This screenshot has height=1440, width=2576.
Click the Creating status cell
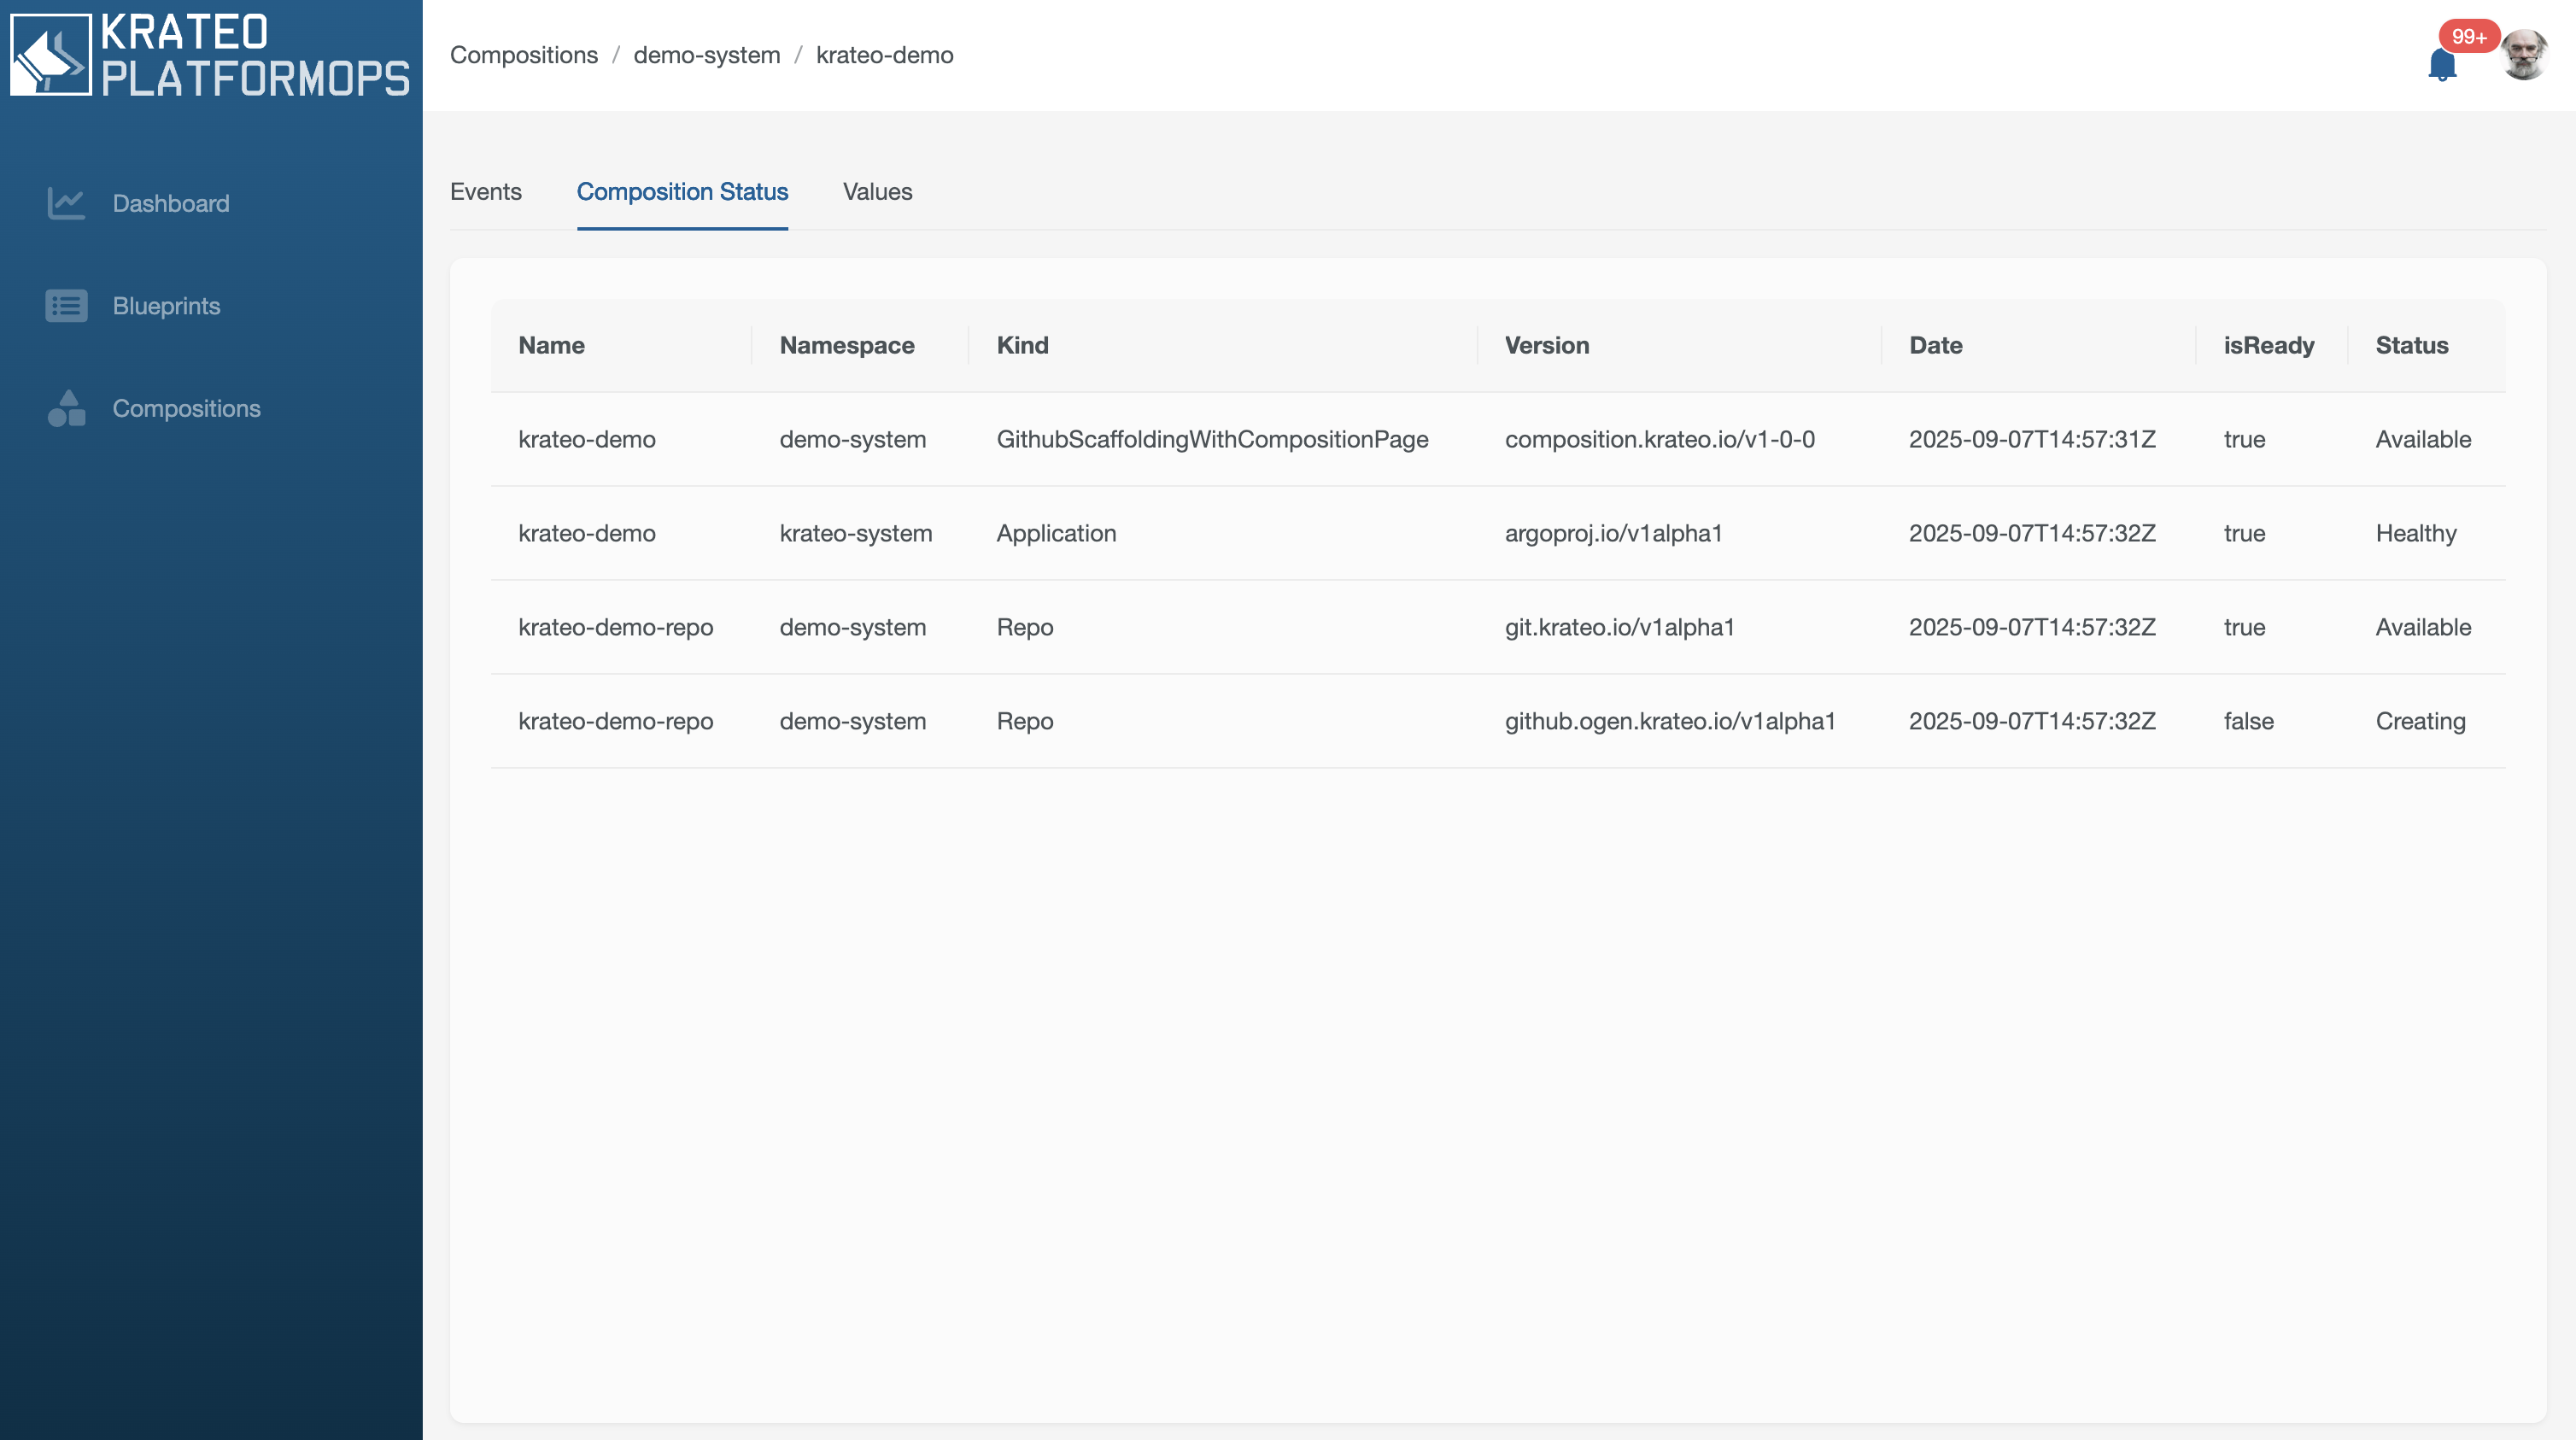(x=2421, y=721)
